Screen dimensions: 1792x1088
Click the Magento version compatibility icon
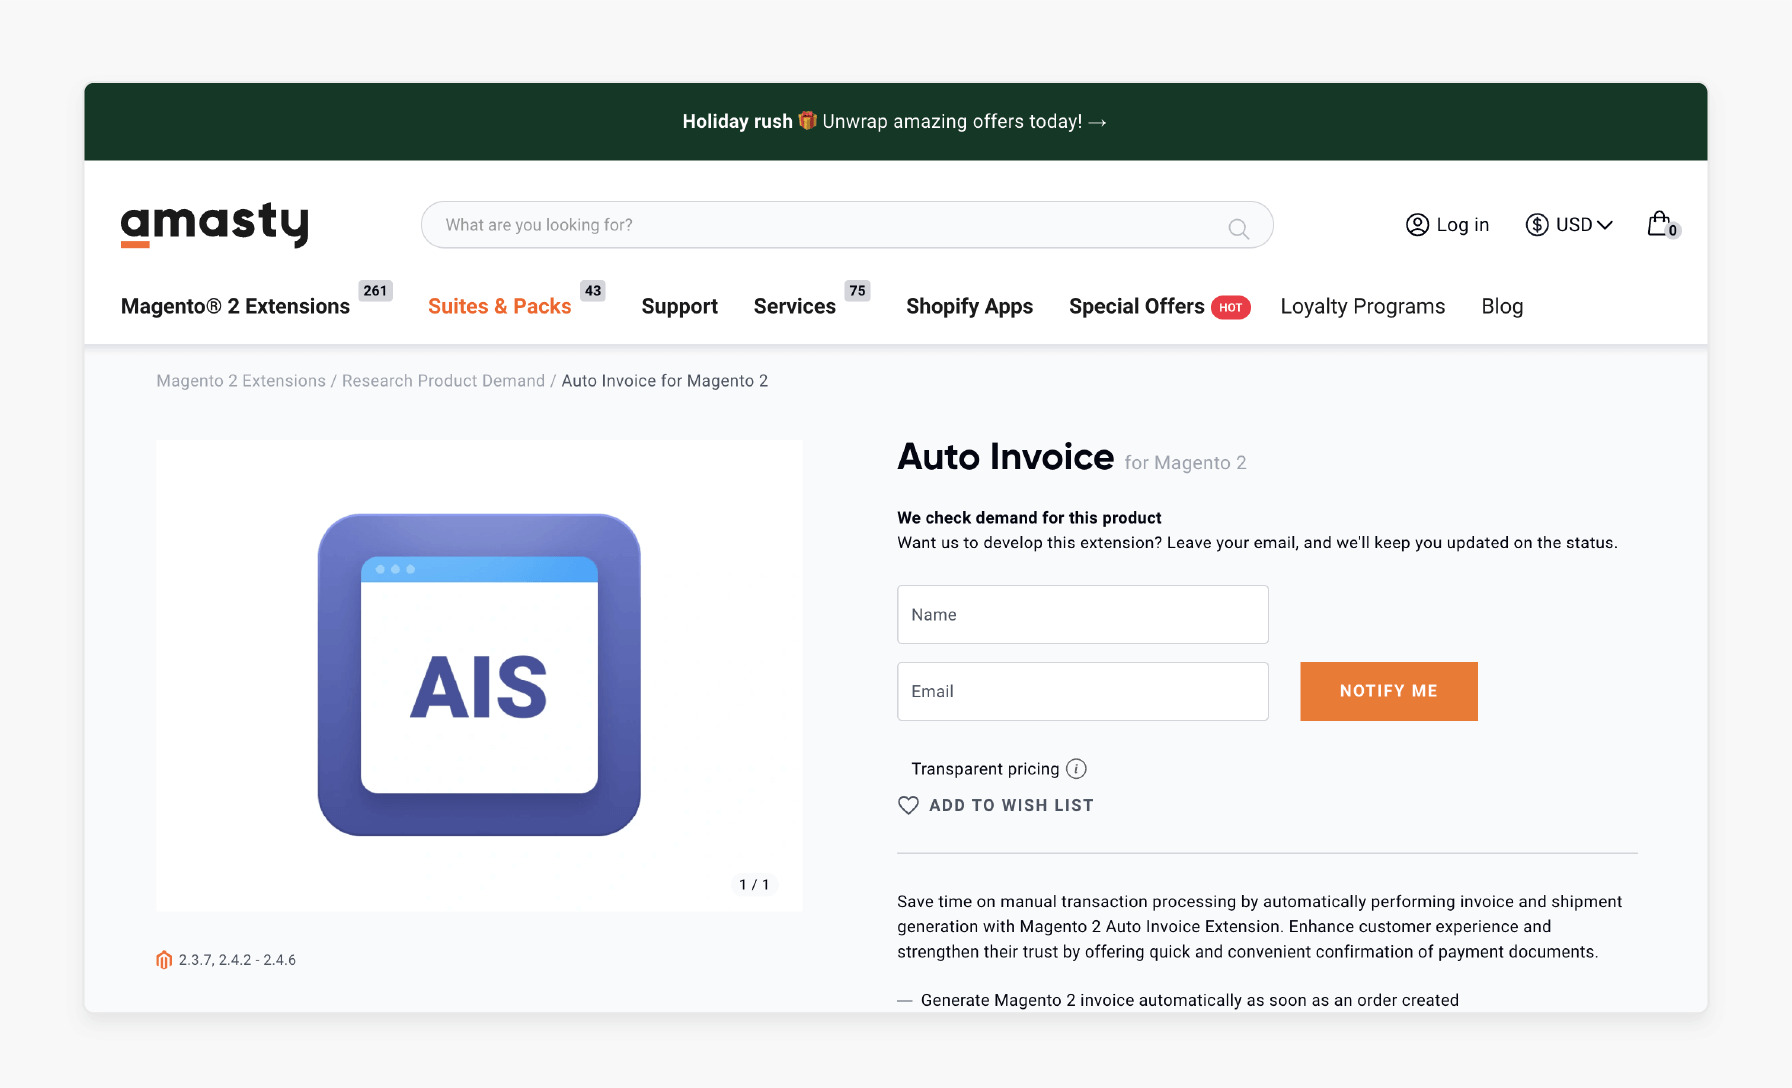pyautogui.click(x=164, y=960)
